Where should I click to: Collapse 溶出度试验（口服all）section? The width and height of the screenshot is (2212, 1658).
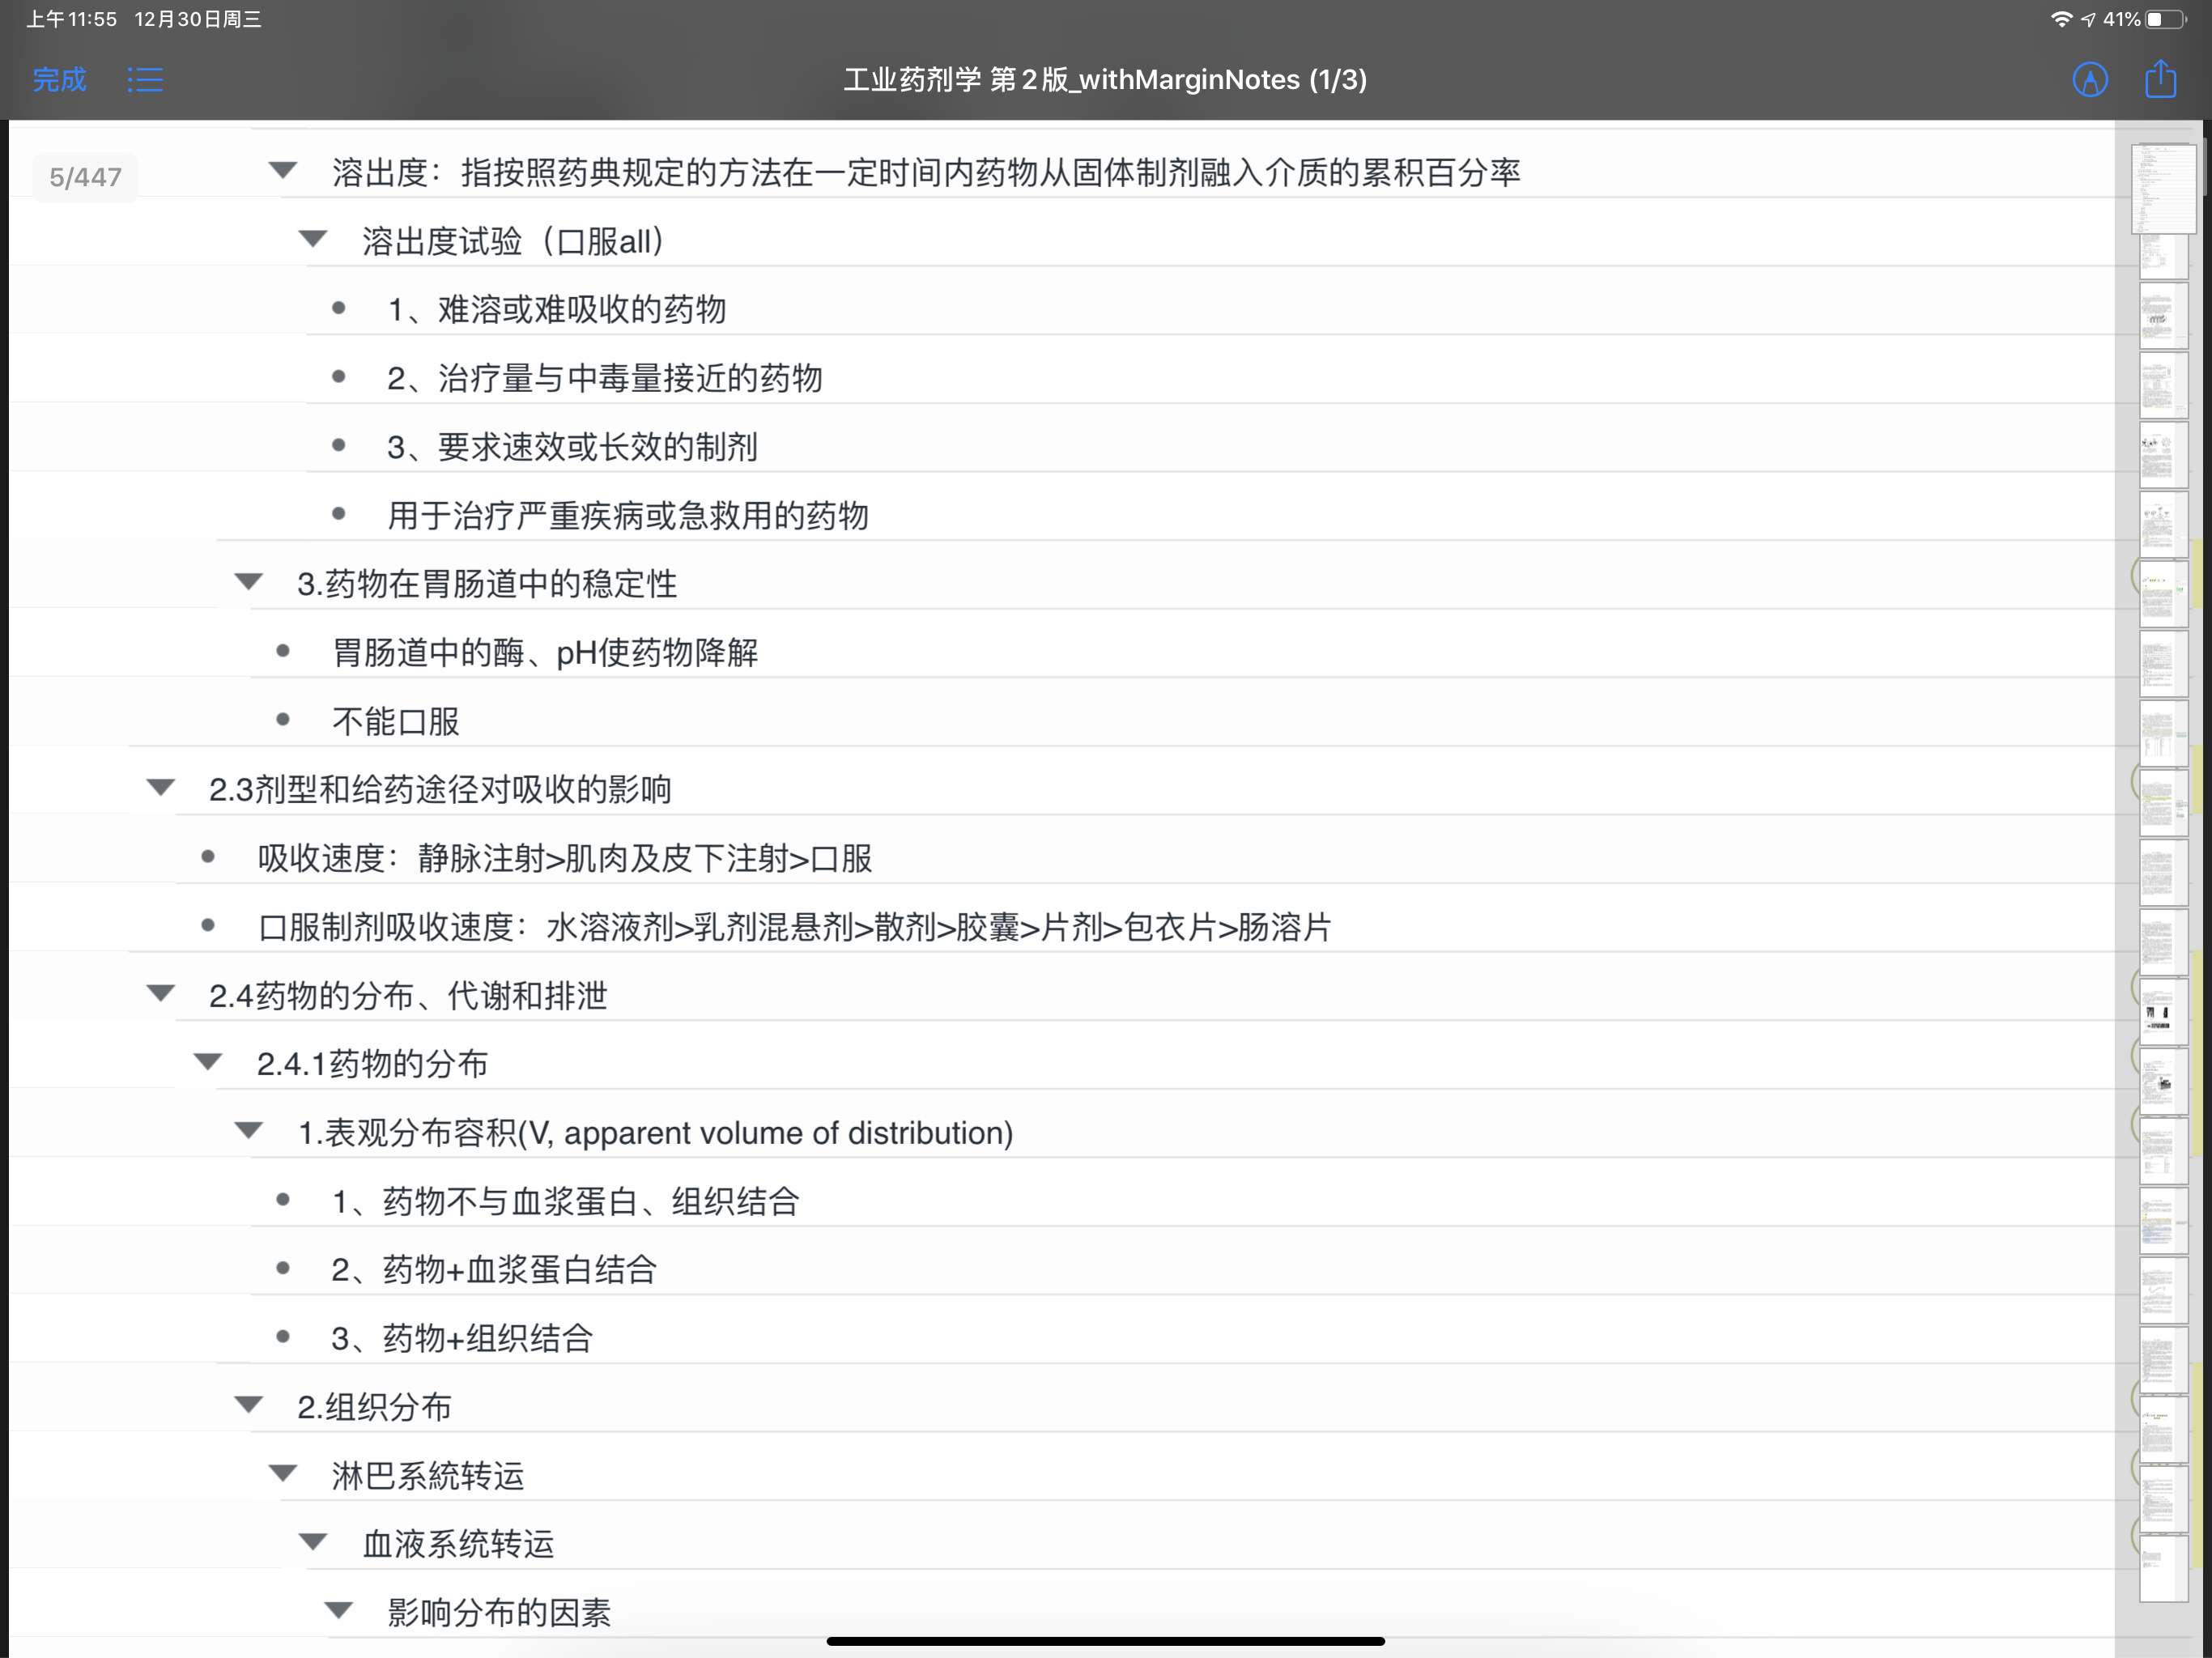pos(313,239)
